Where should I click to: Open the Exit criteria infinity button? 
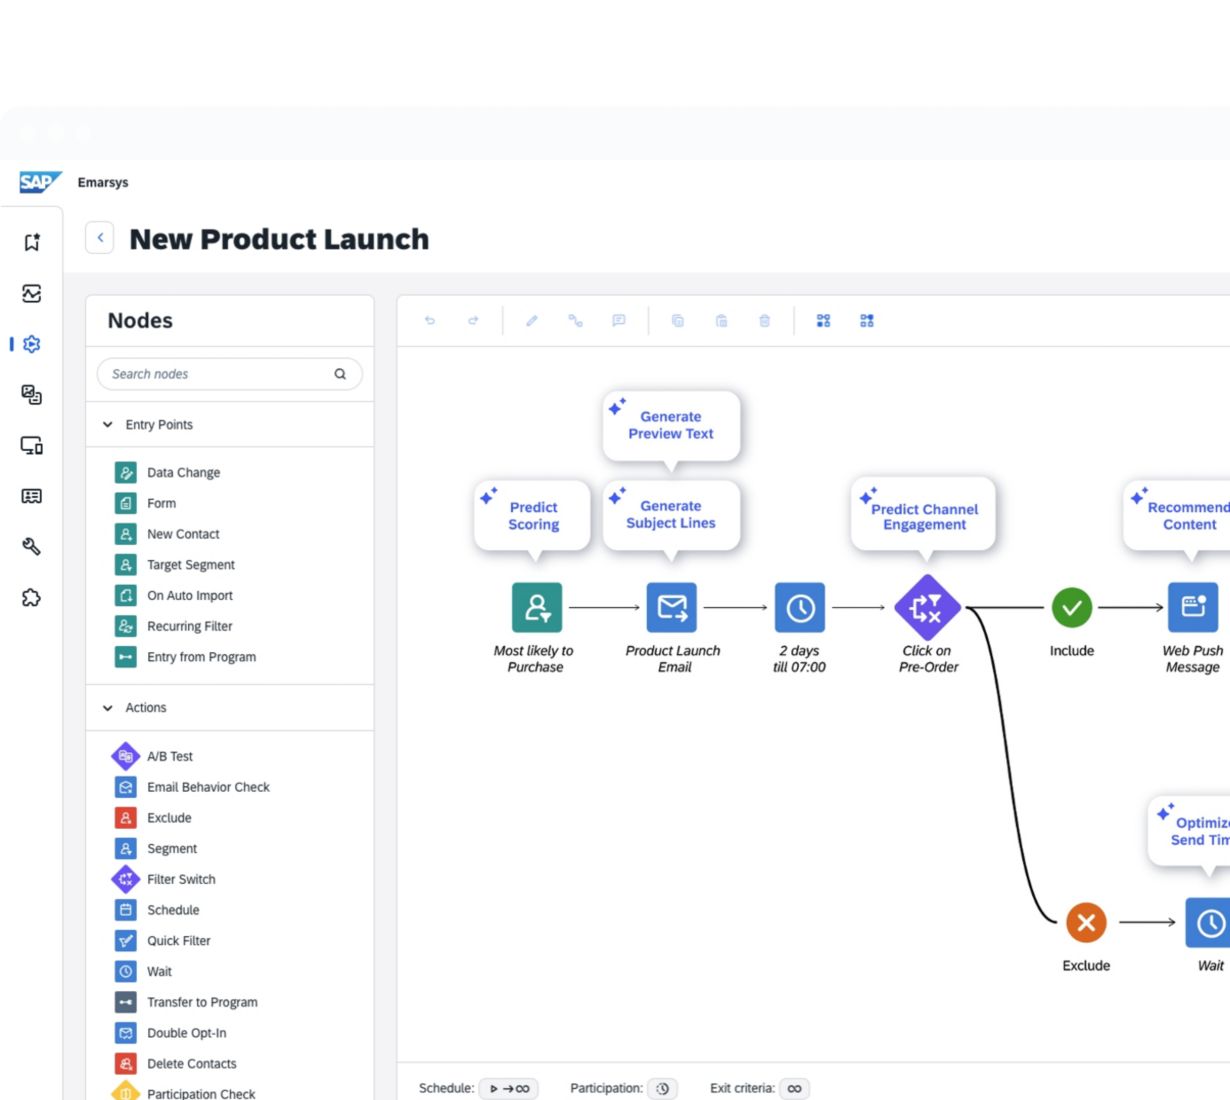pos(794,1088)
